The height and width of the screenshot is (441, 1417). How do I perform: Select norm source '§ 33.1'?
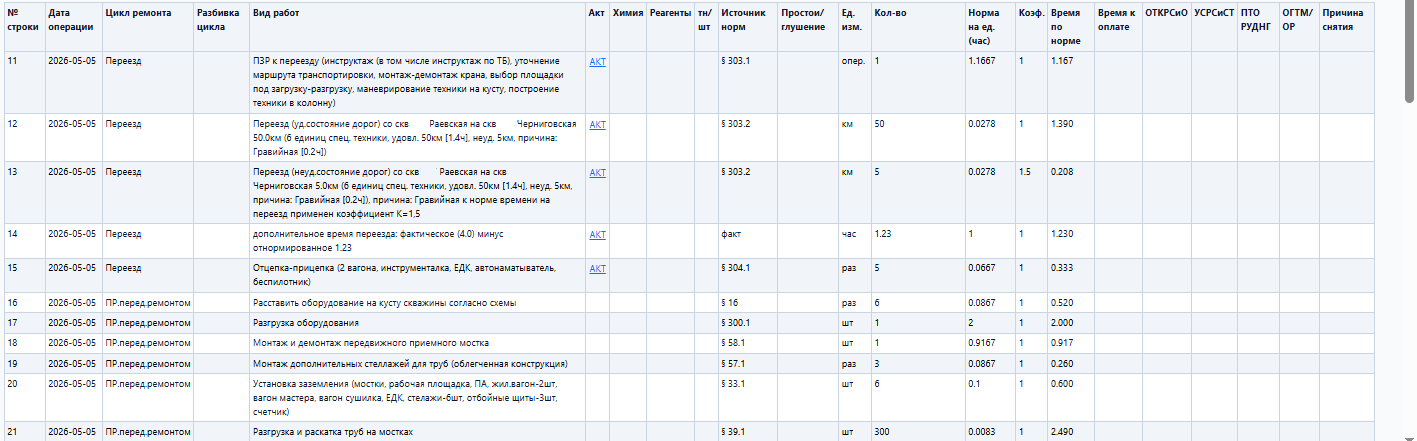pyautogui.click(x=747, y=397)
